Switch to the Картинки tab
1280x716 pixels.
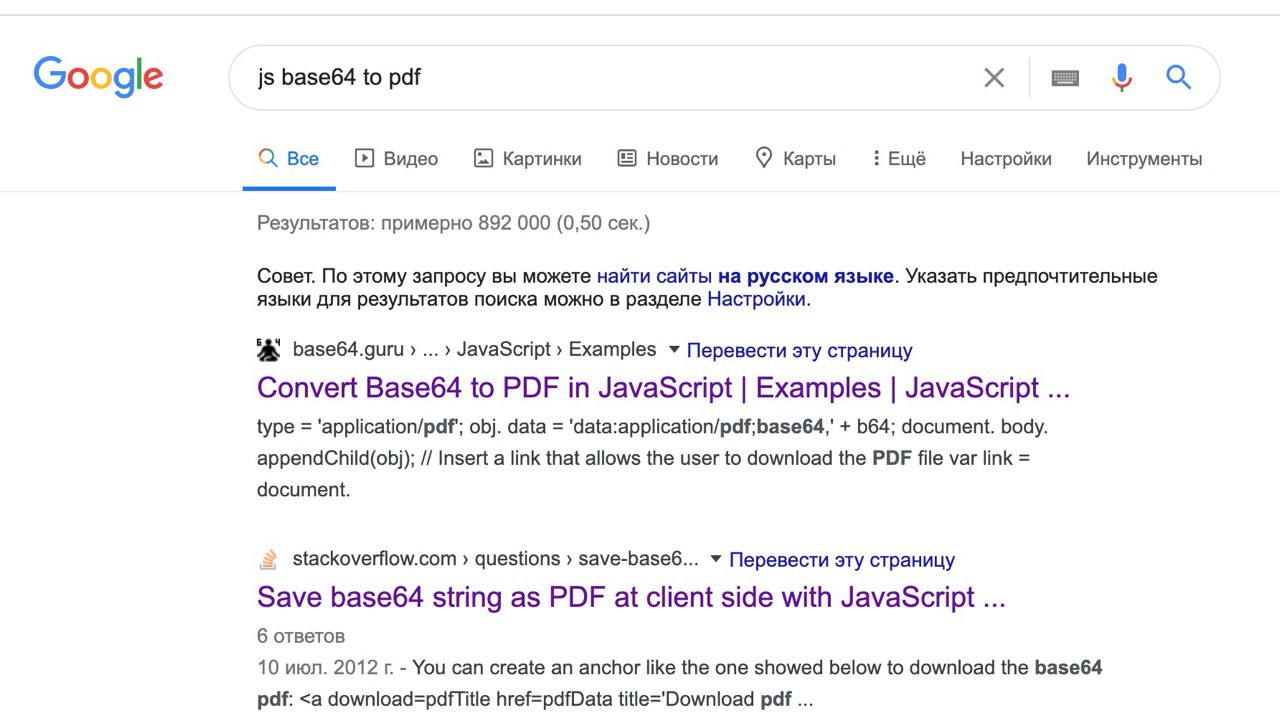click(528, 159)
